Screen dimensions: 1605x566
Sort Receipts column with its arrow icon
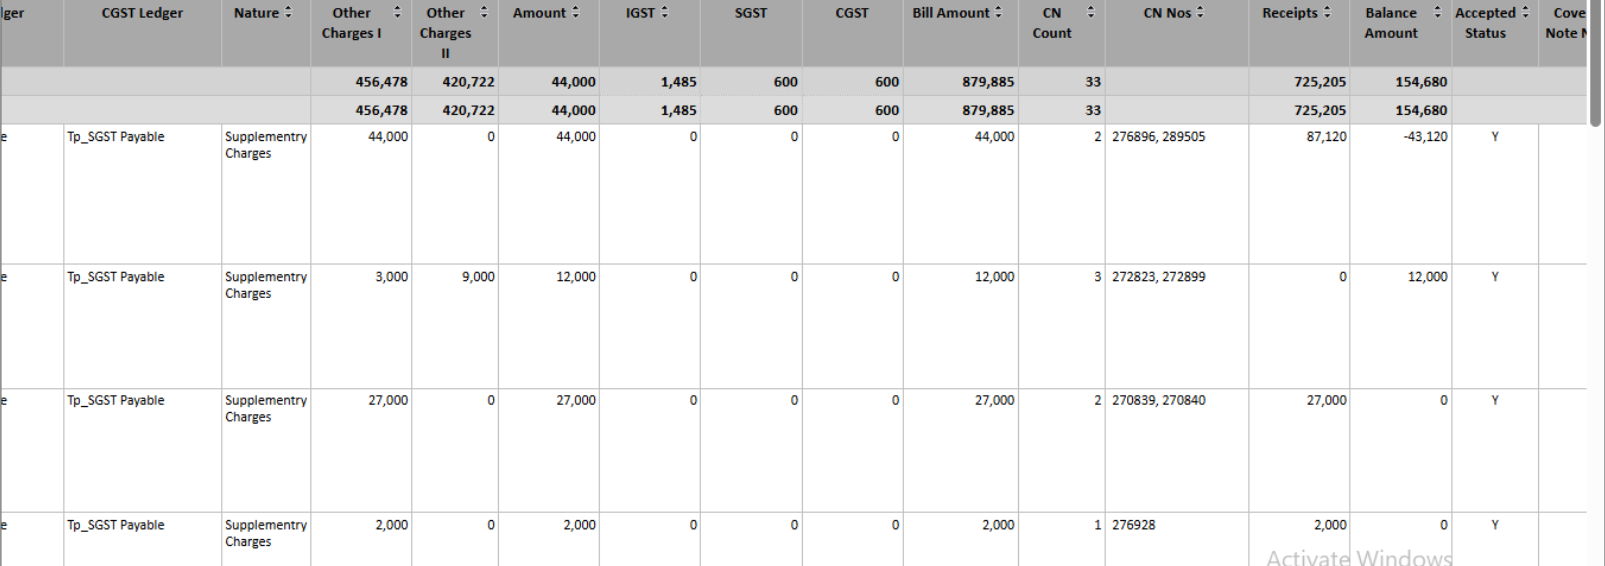pos(1327,13)
